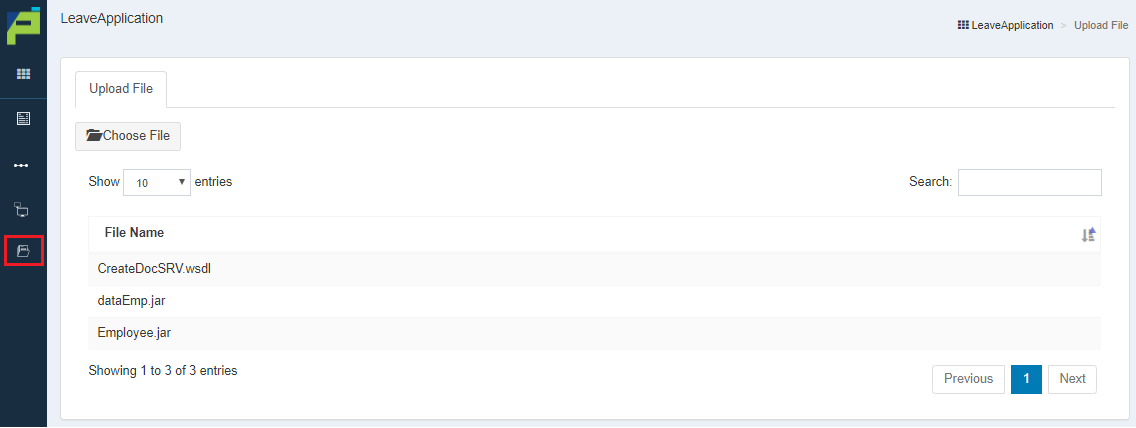Expand the Show entries count dropdown

coord(157,182)
